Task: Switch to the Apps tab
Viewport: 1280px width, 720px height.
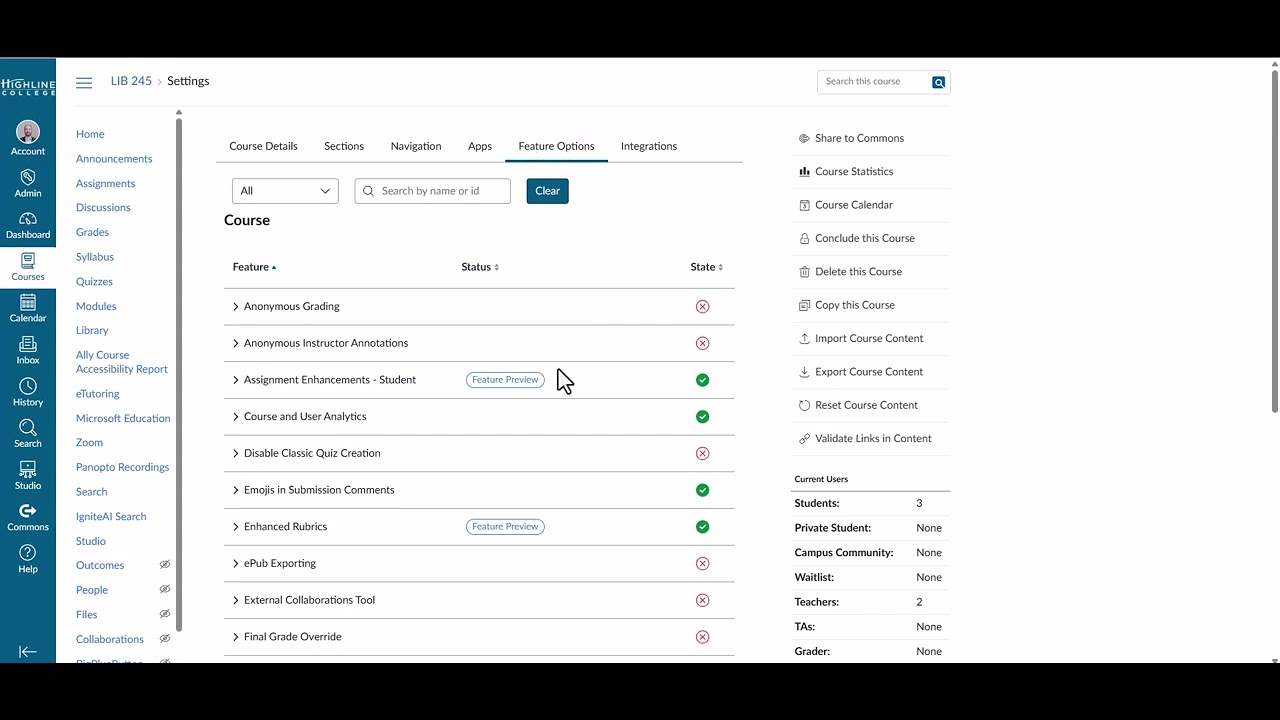Action: point(480,146)
